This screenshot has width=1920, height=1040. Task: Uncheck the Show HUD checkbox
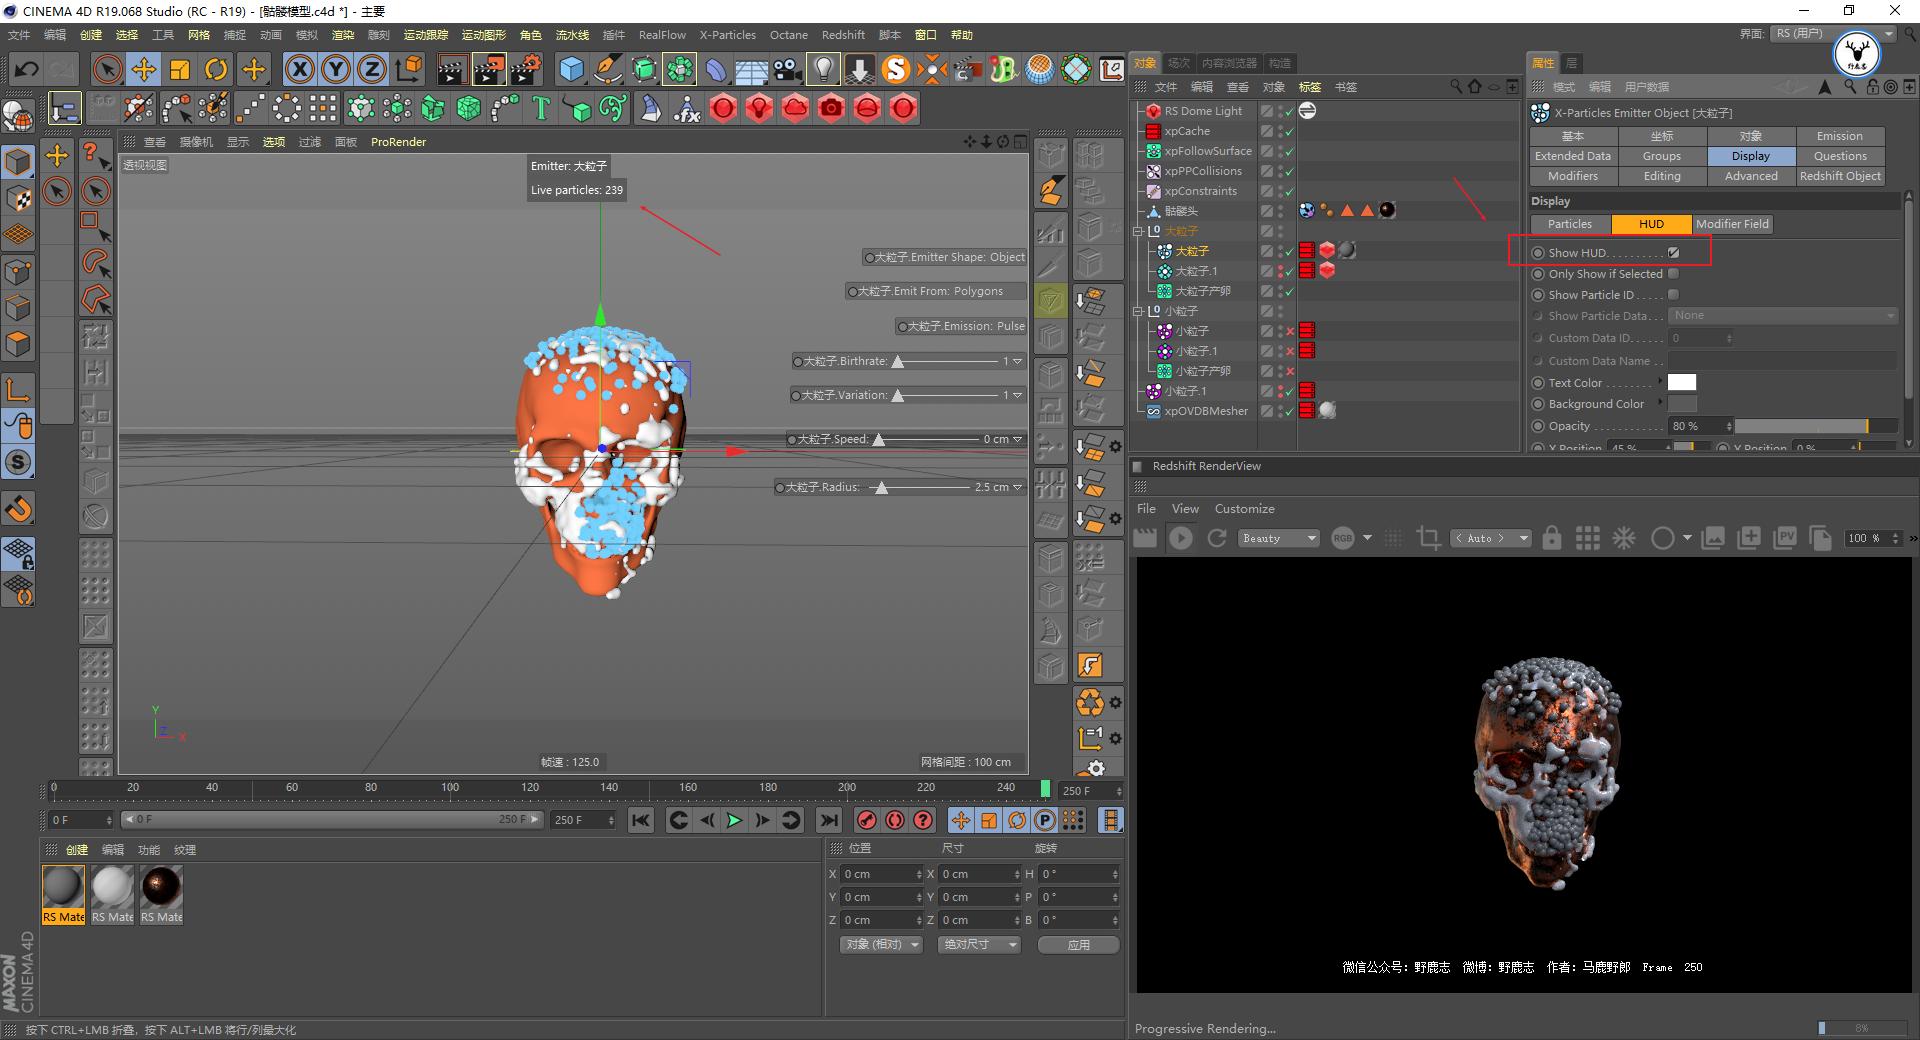1673,252
